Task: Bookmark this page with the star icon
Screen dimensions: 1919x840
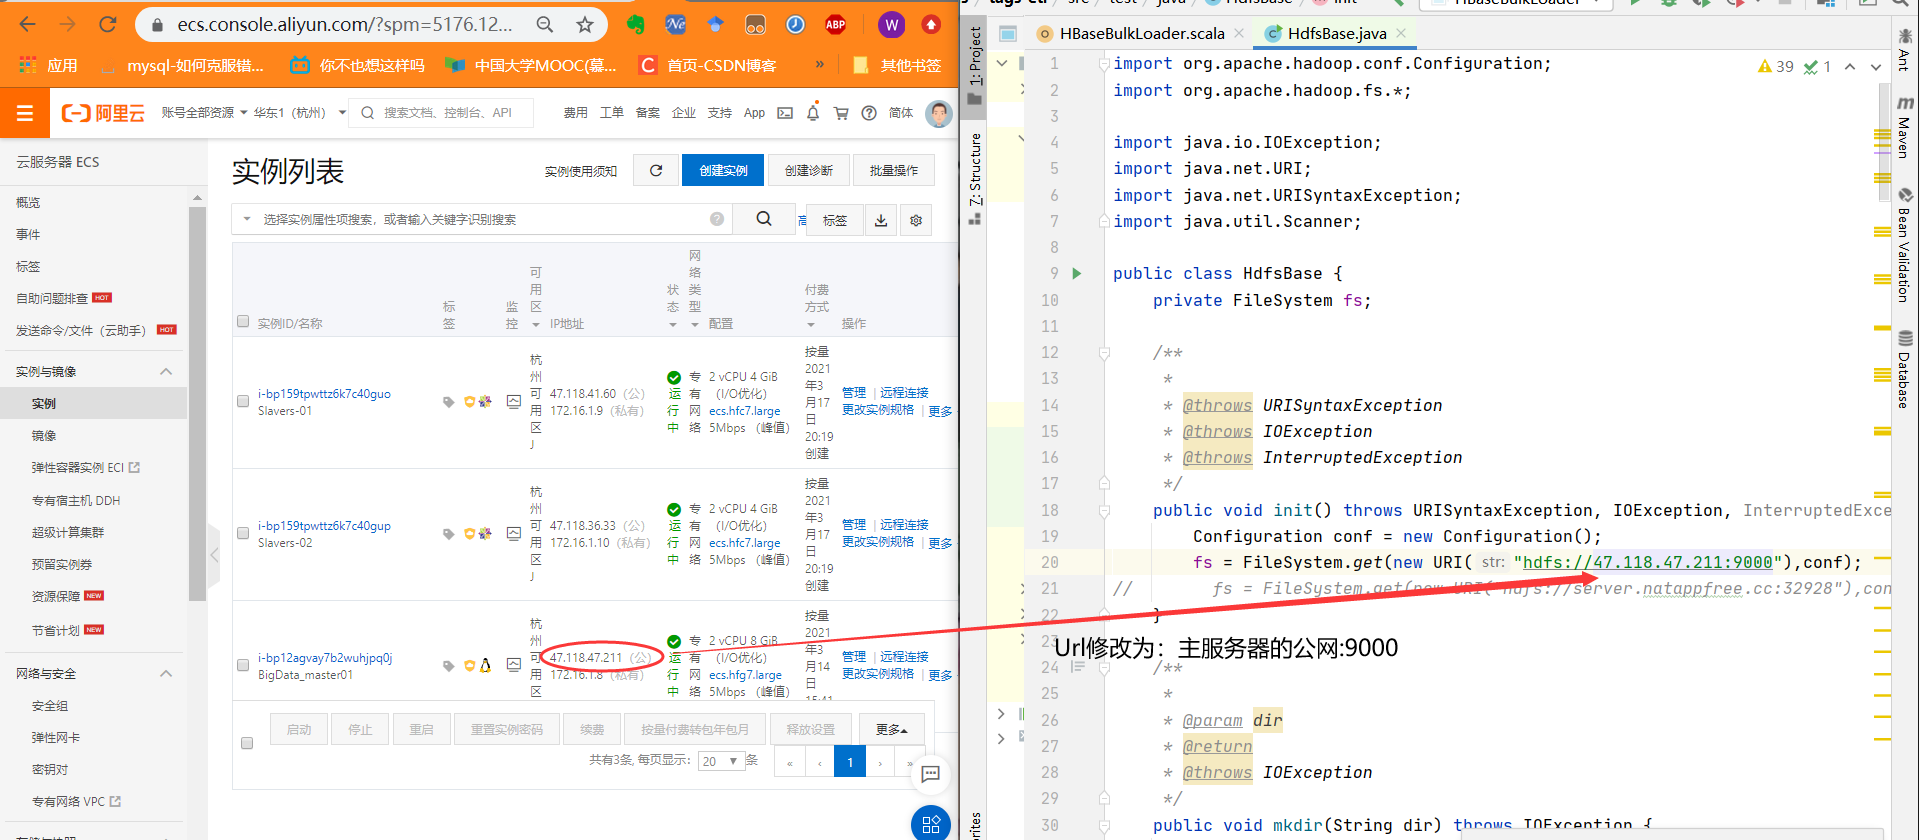Action: (585, 24)
